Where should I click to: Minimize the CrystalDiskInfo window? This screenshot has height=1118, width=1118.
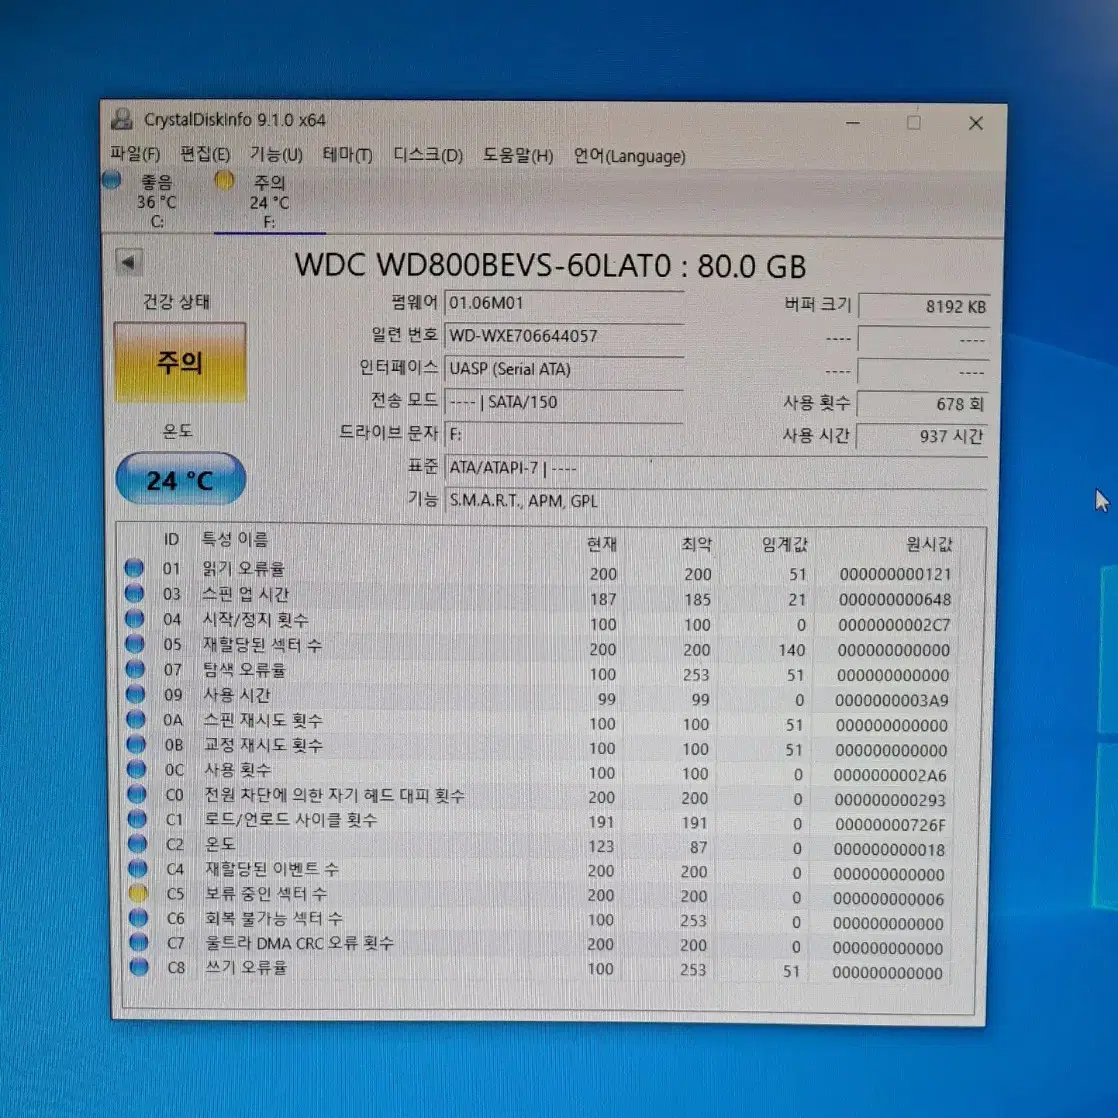[x=853, y=123]
